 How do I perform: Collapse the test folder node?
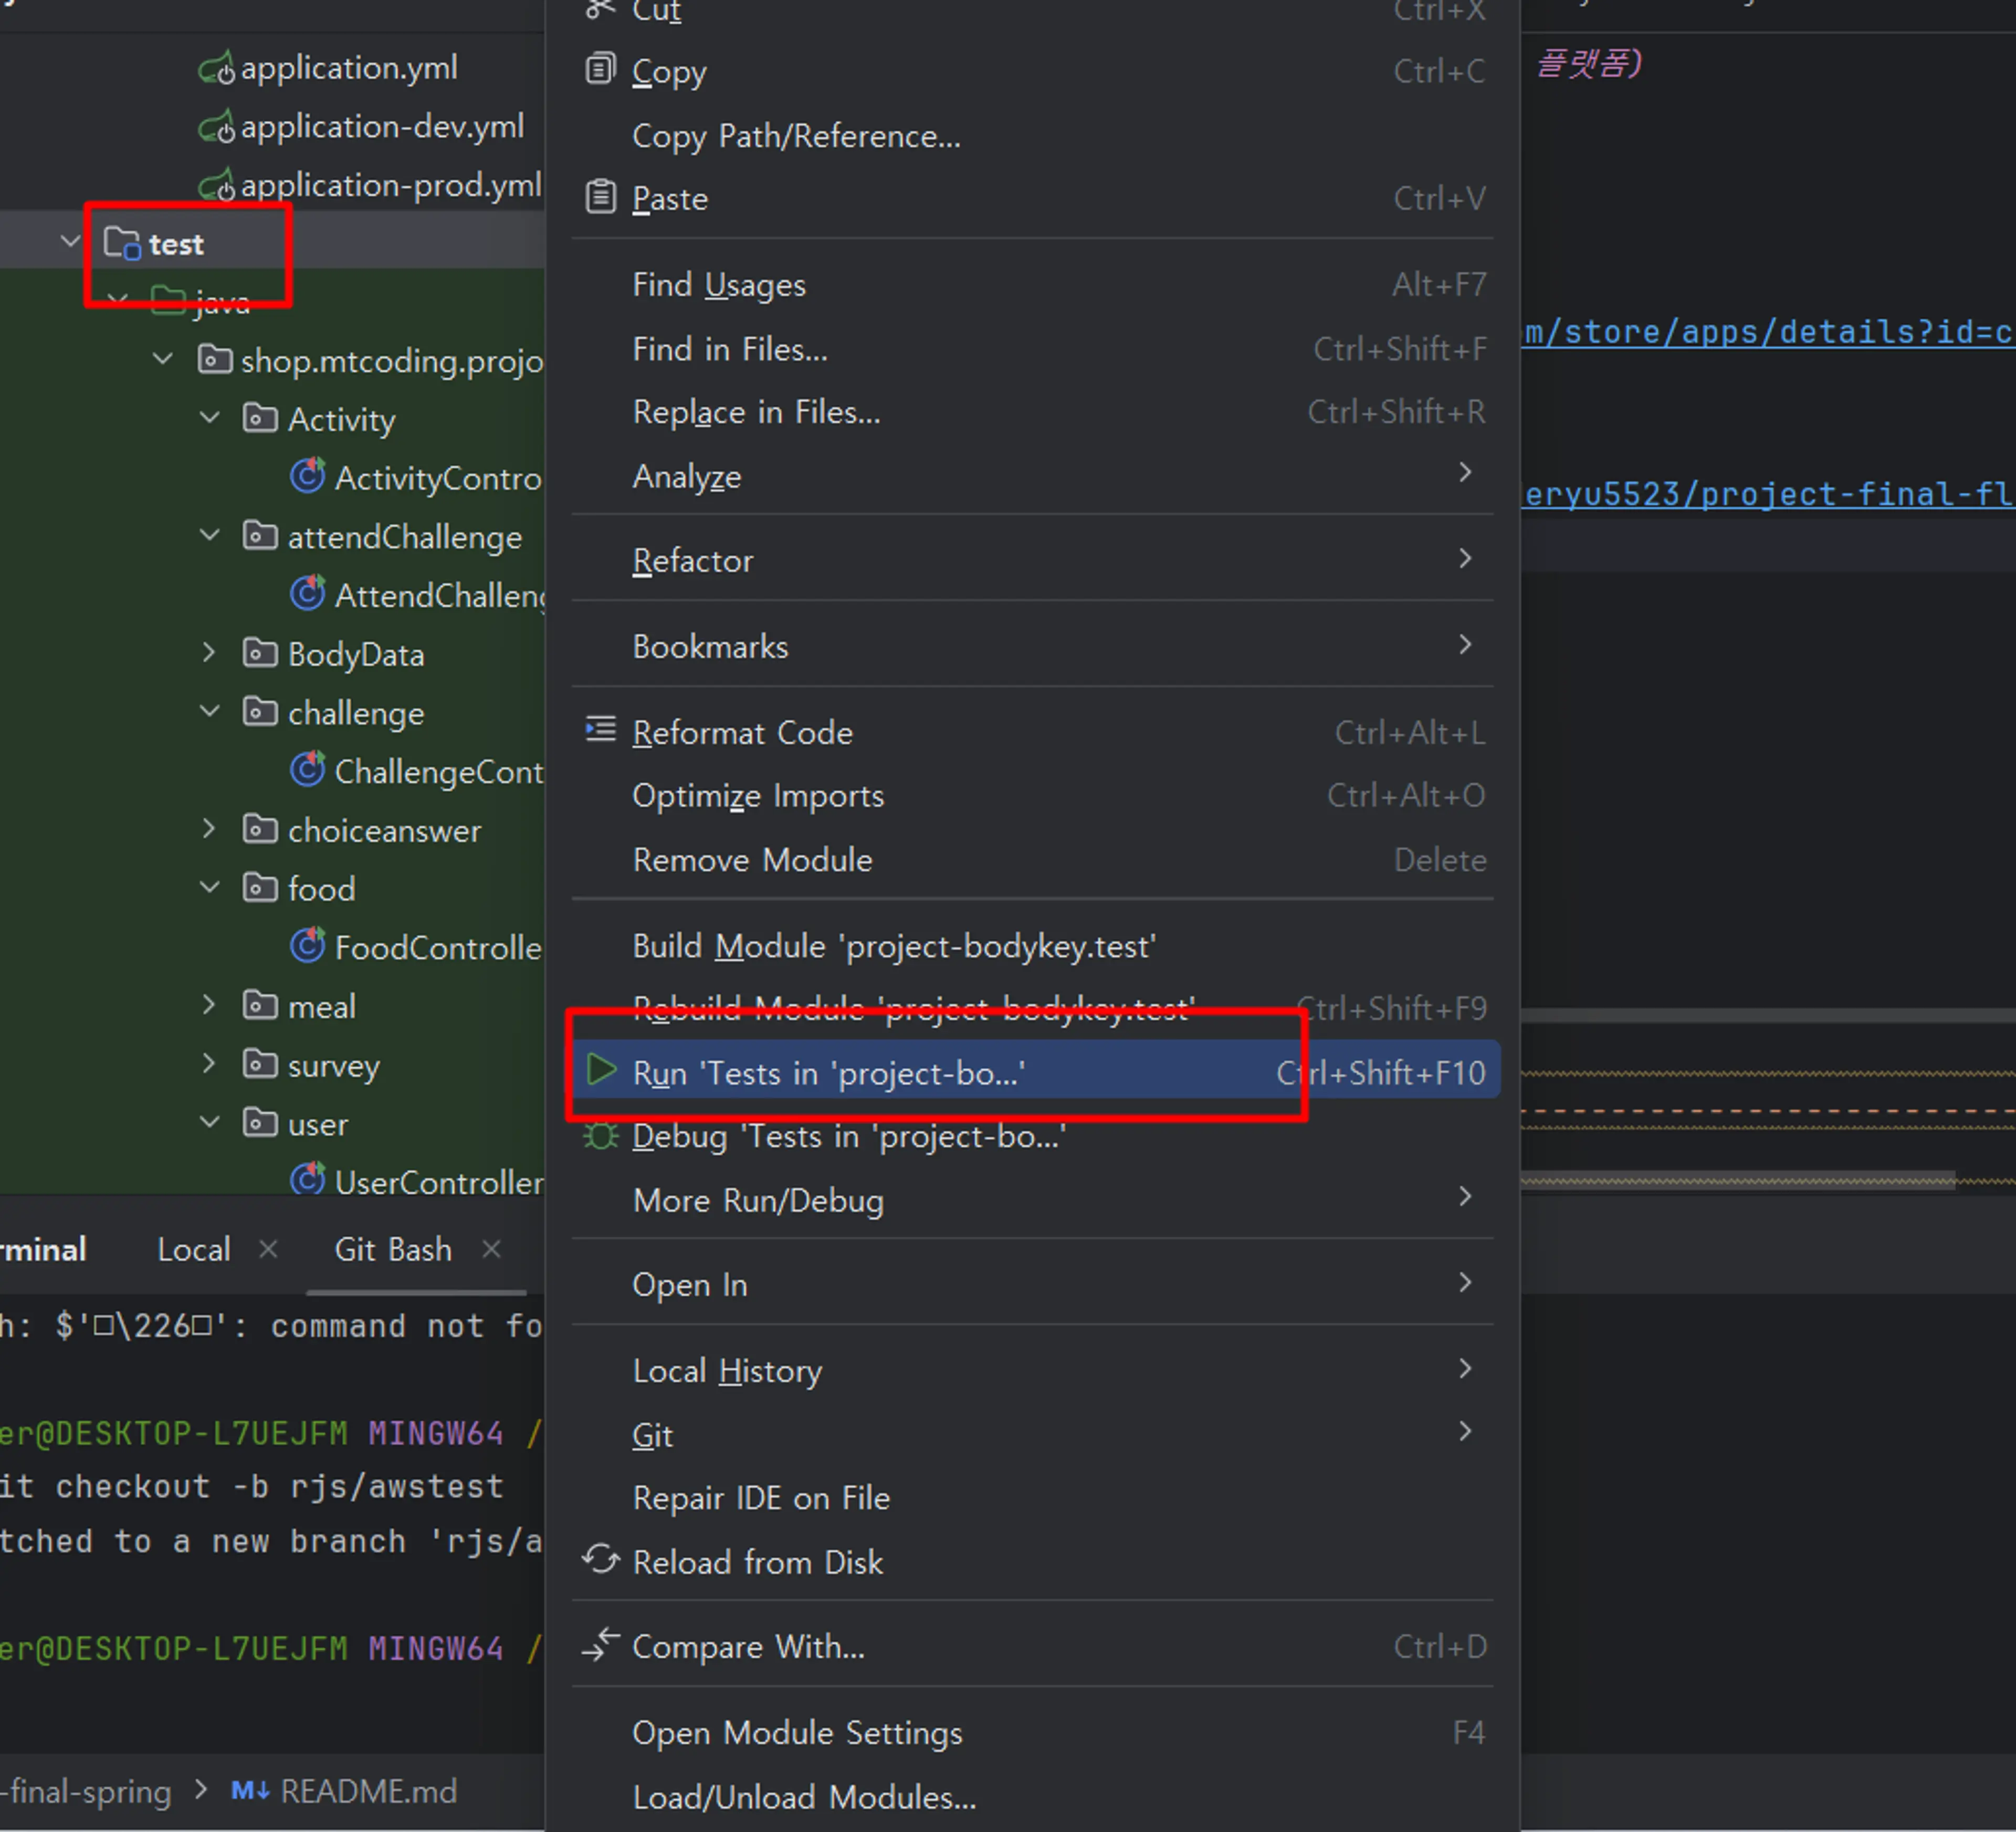(x=70, y=243)
